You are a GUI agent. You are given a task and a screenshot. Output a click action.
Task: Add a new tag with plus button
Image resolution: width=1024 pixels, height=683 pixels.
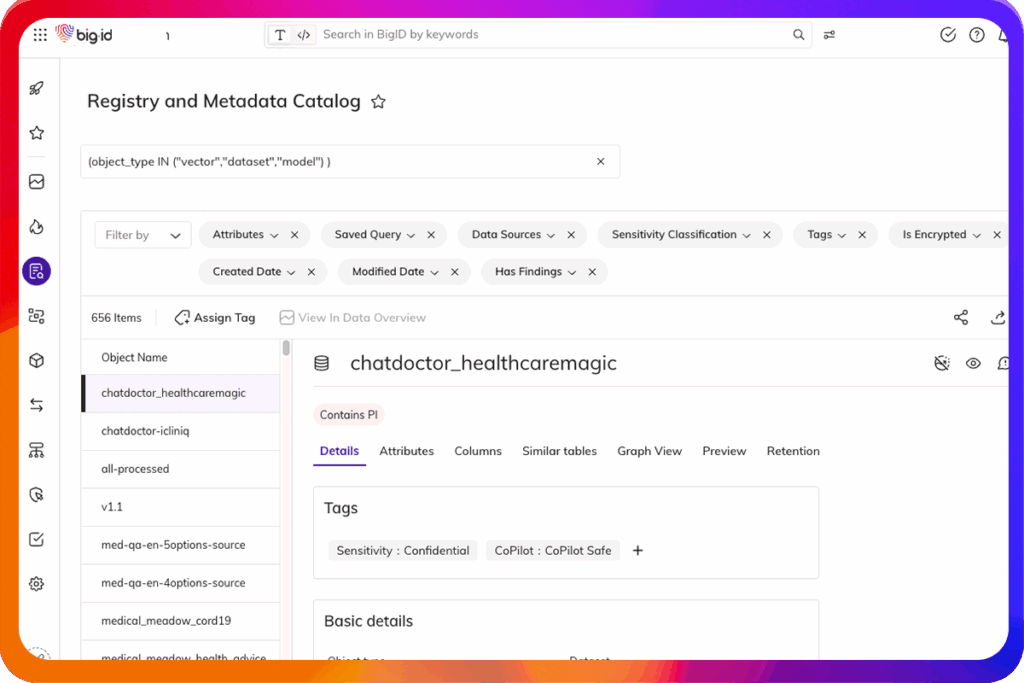638,551
